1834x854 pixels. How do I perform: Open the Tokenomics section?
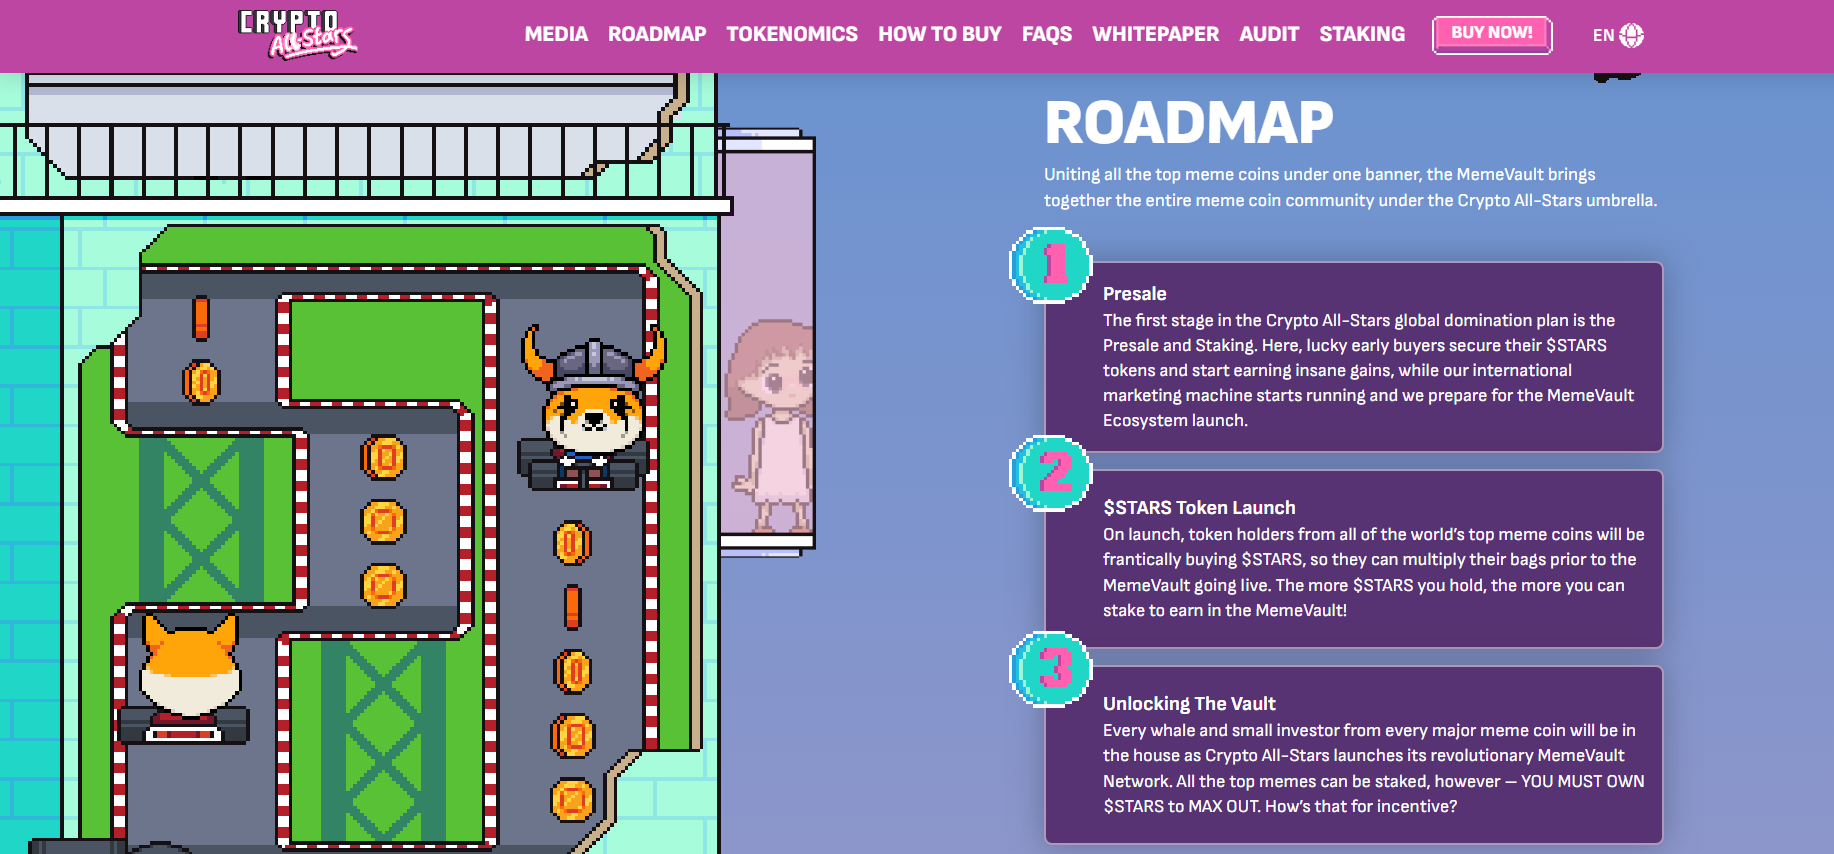[x=792, y=34]
